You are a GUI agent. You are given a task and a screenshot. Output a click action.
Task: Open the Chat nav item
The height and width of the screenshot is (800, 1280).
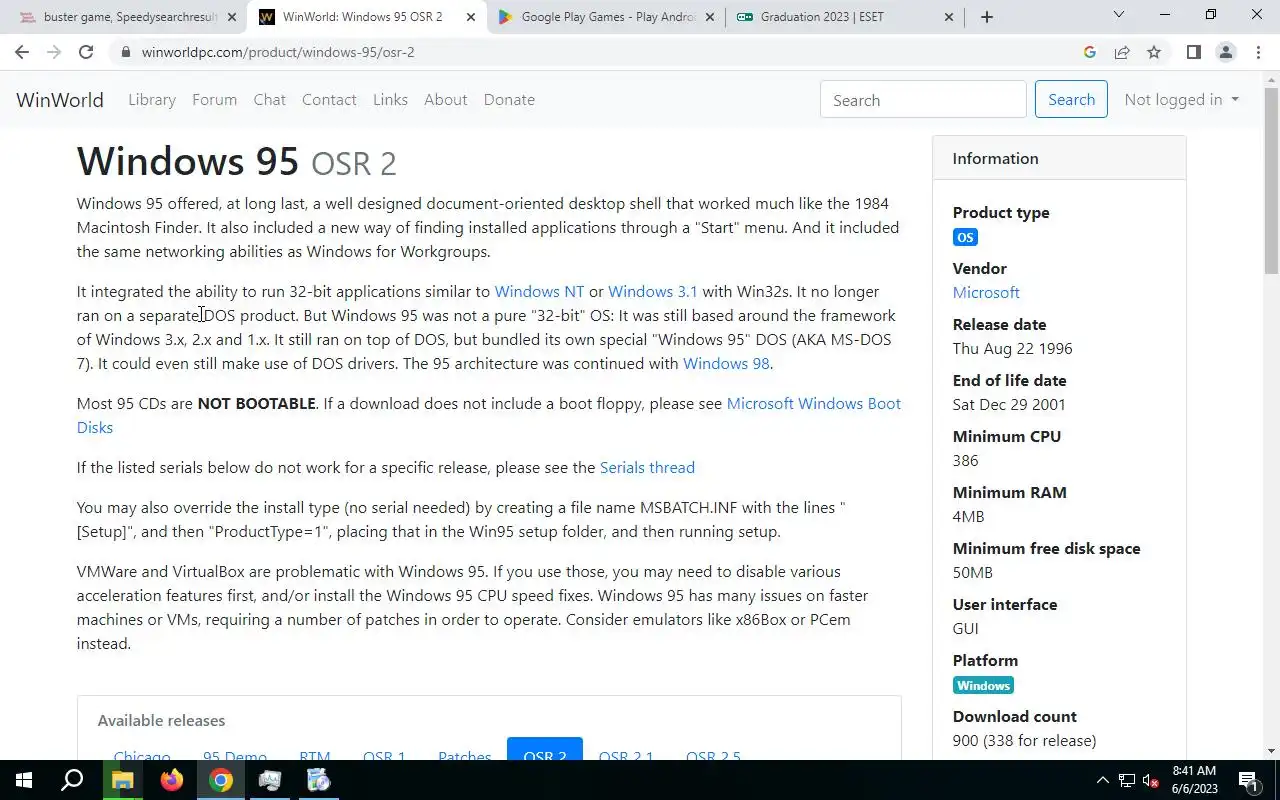click(269, 99)
